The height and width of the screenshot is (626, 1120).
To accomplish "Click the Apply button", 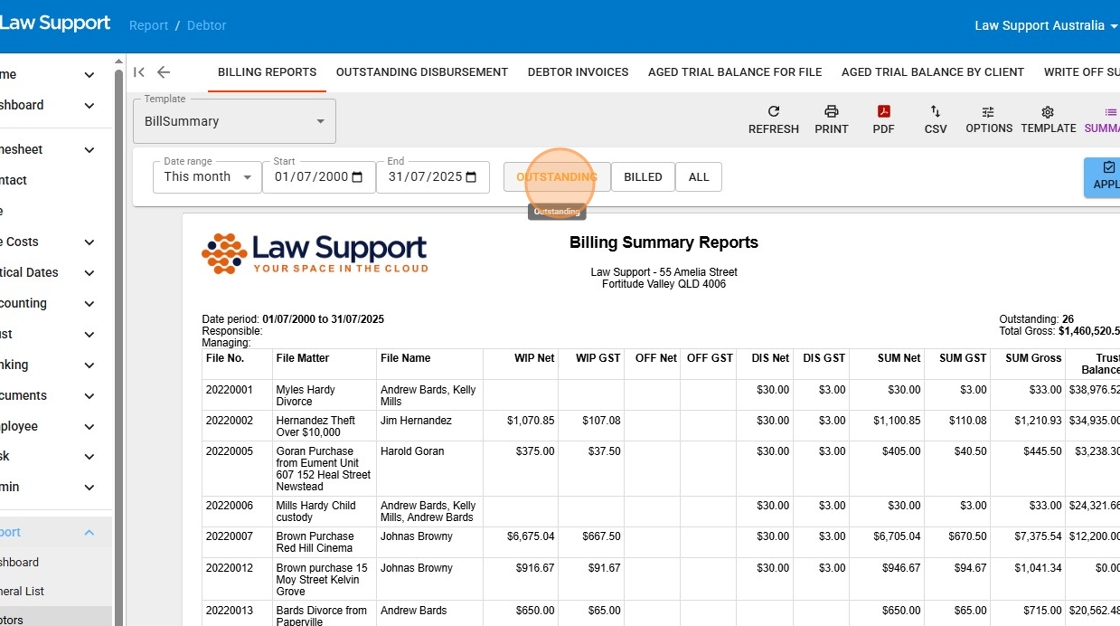I will coord(1102,177).
